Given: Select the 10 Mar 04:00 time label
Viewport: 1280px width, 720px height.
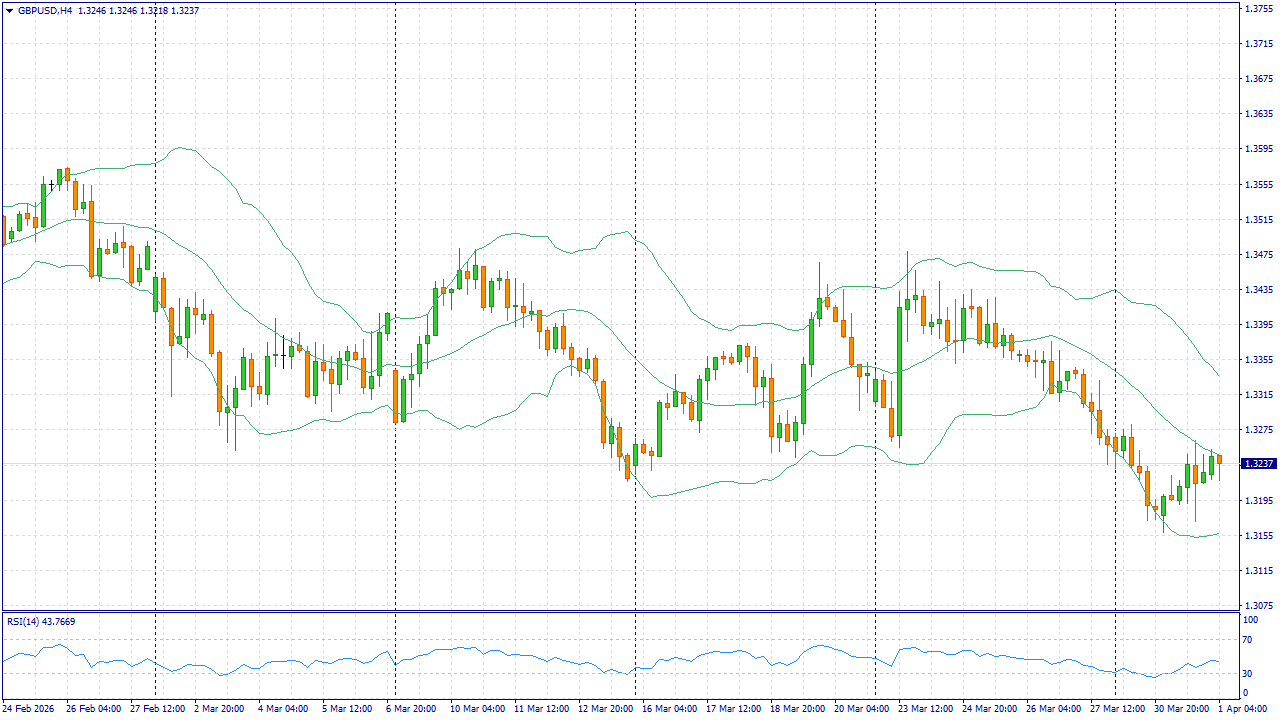Looking at the screenshot, I should [x=477, y=708].
